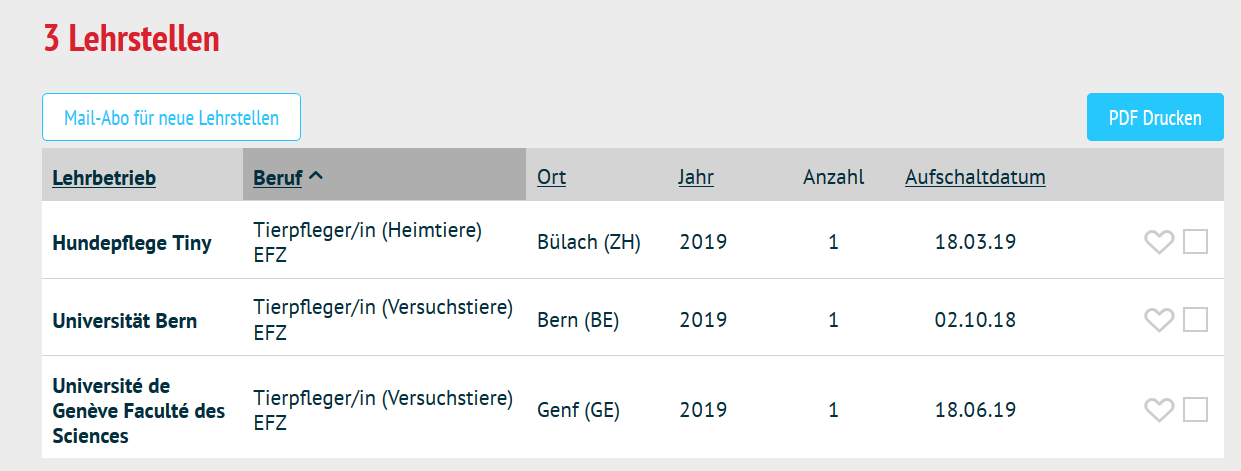This screenshot has width=1241, height=471.
Task: Click the Genf (GE) location cell
Action: pos(578,410)
